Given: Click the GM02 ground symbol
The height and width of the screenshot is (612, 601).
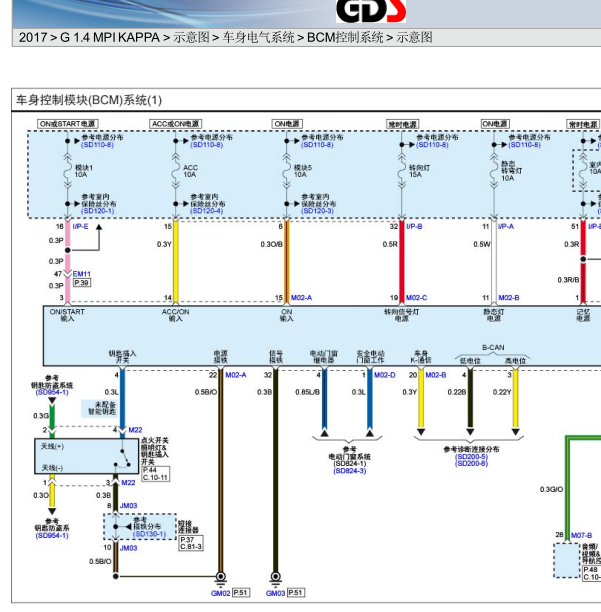Looking at the screenshot, I should [x=220, y=578].
